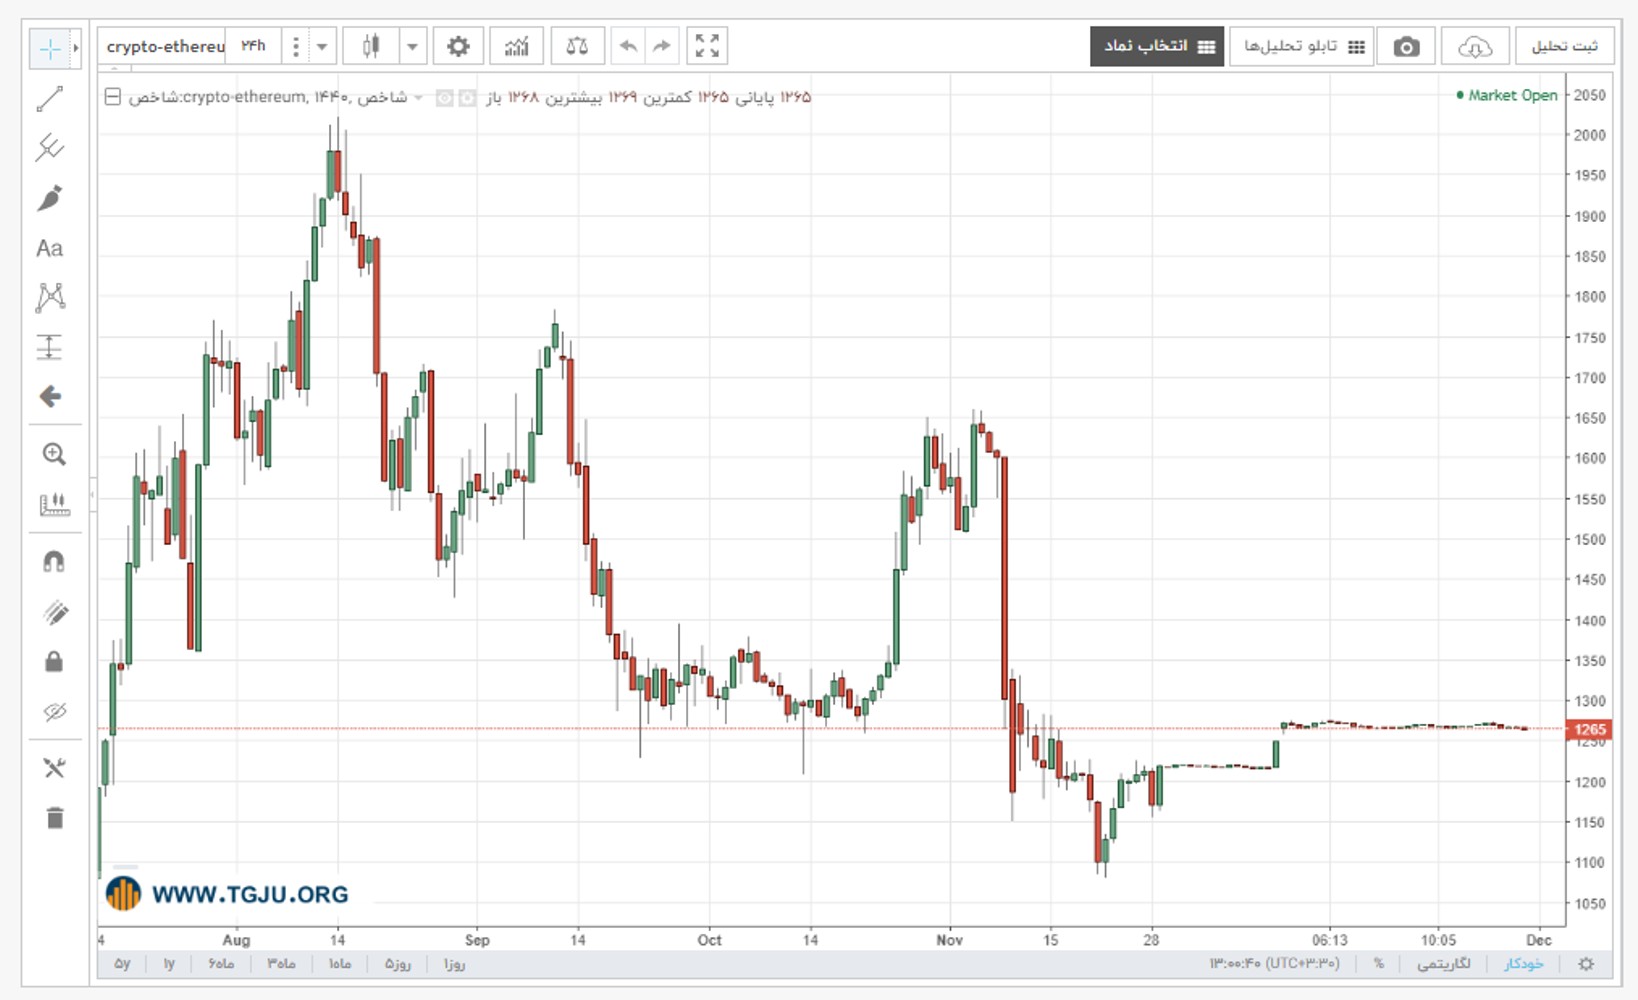The width and height of the screenshot is (1638, 1000).
Task: Click the trash icon to remove drawings
Action: [x=54, y=818]
